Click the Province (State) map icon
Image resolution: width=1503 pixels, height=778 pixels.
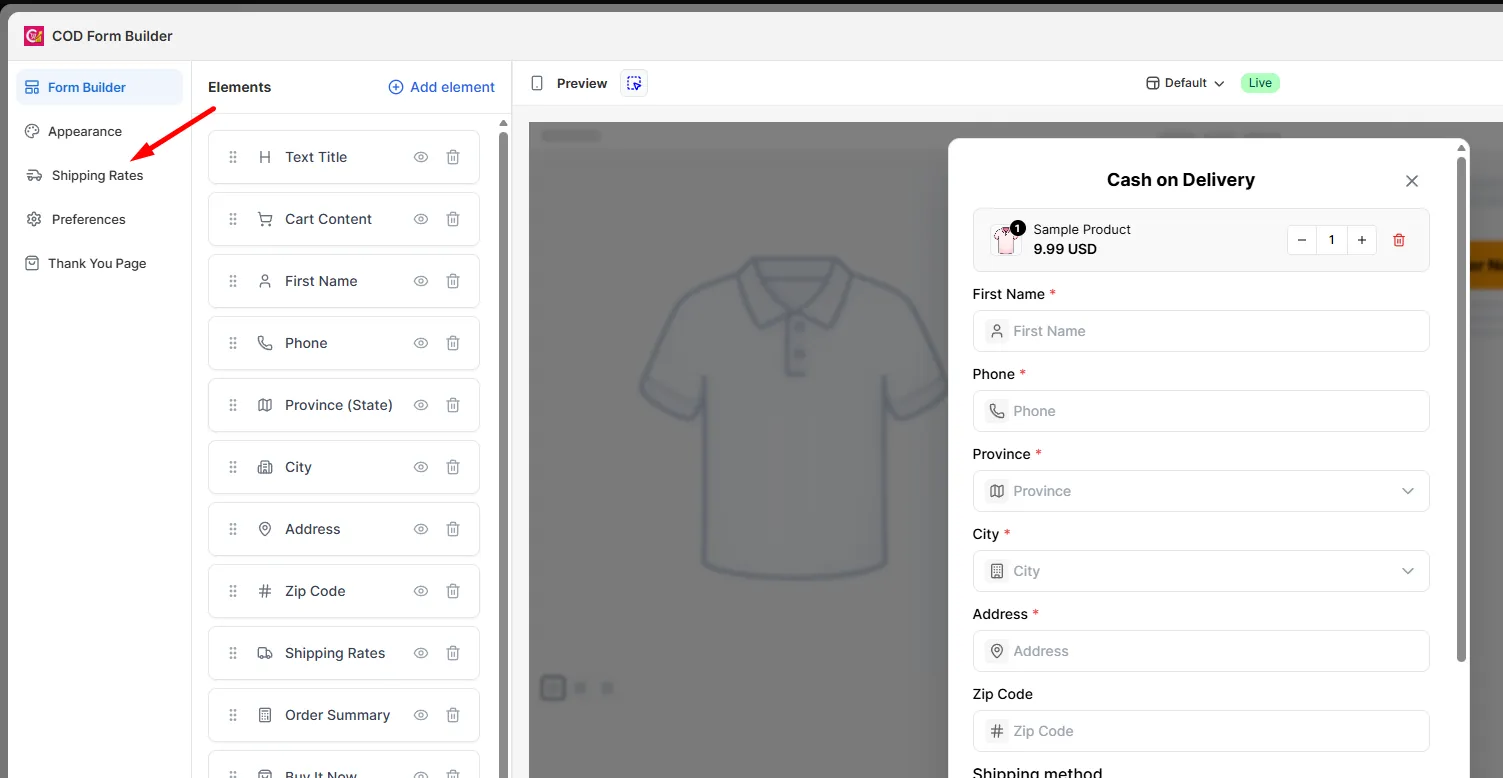[x=265, y=405]
